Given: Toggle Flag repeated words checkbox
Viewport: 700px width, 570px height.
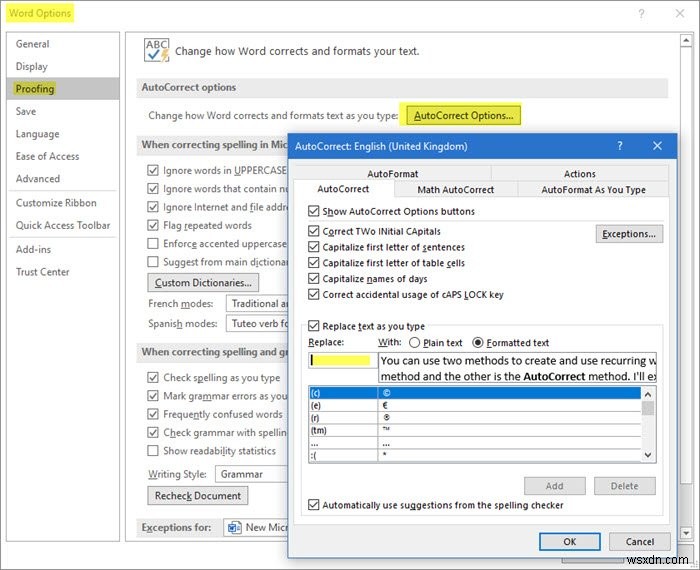Looking at the screenshot, I should pos(153,225).
